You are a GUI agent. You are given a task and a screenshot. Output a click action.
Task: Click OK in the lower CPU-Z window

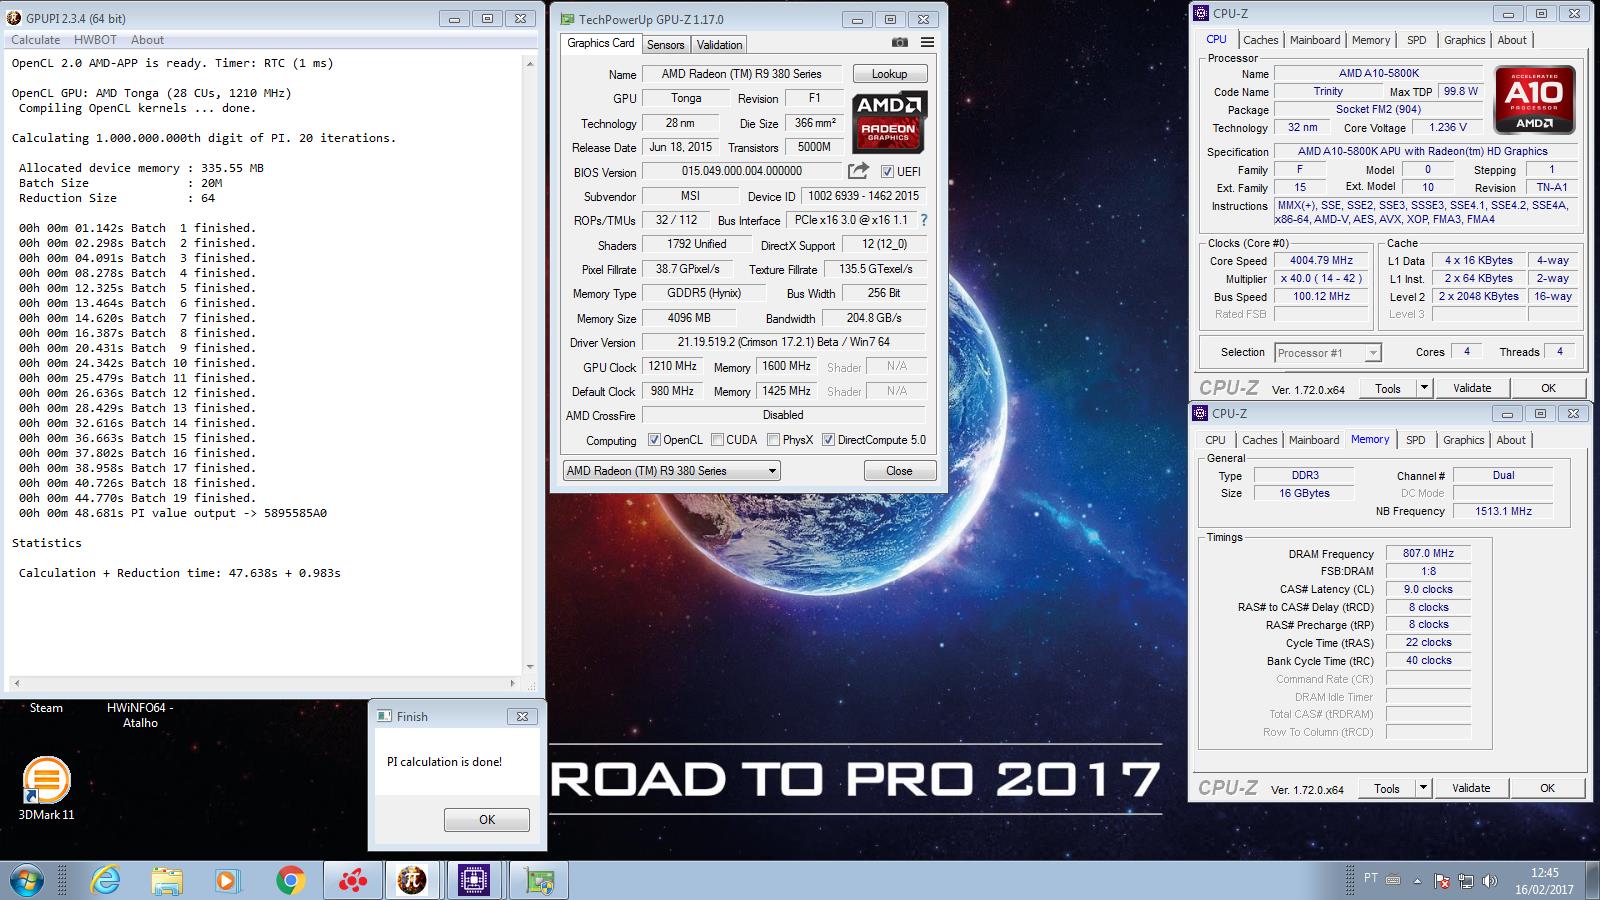1547,788
